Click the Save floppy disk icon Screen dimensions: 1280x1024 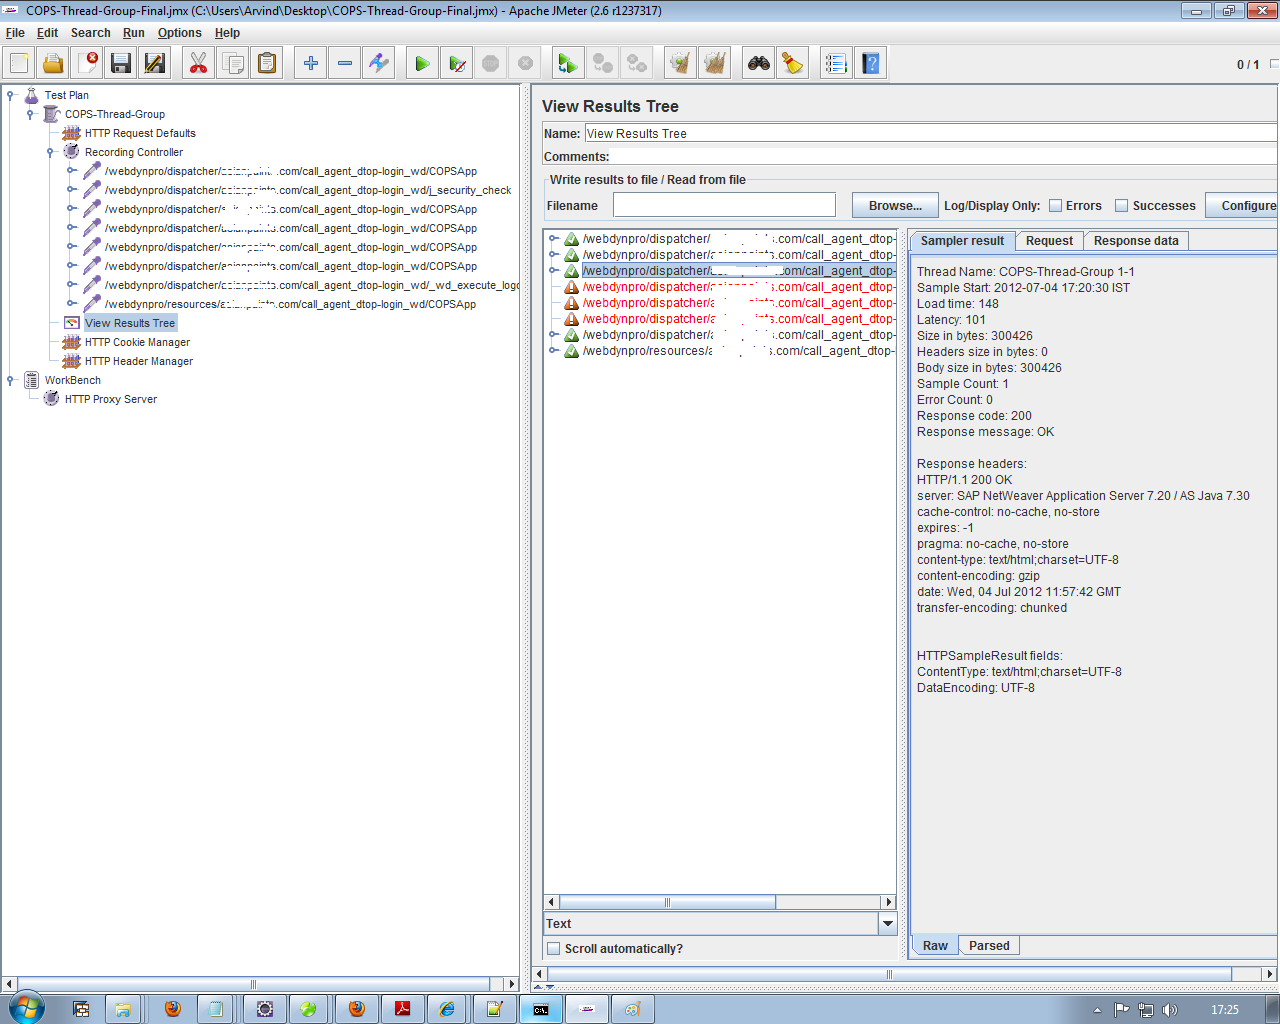[x=121, y=63]
